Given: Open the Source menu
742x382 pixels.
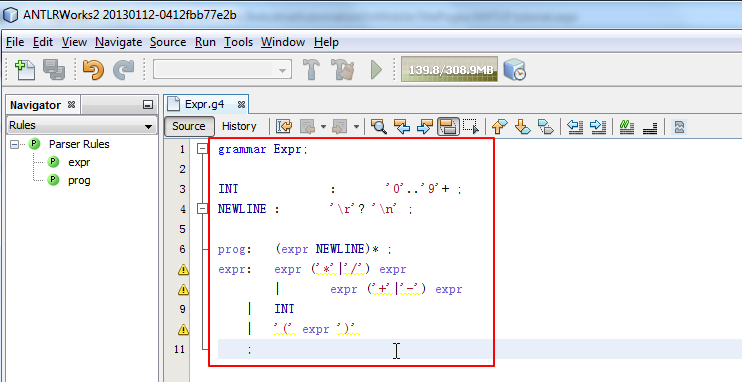Looking at the screenshot, I should pos(168,42).
